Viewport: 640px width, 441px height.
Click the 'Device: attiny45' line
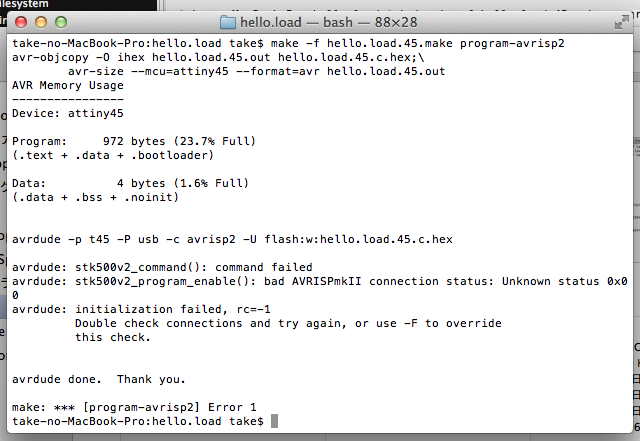tap(68, 113)
